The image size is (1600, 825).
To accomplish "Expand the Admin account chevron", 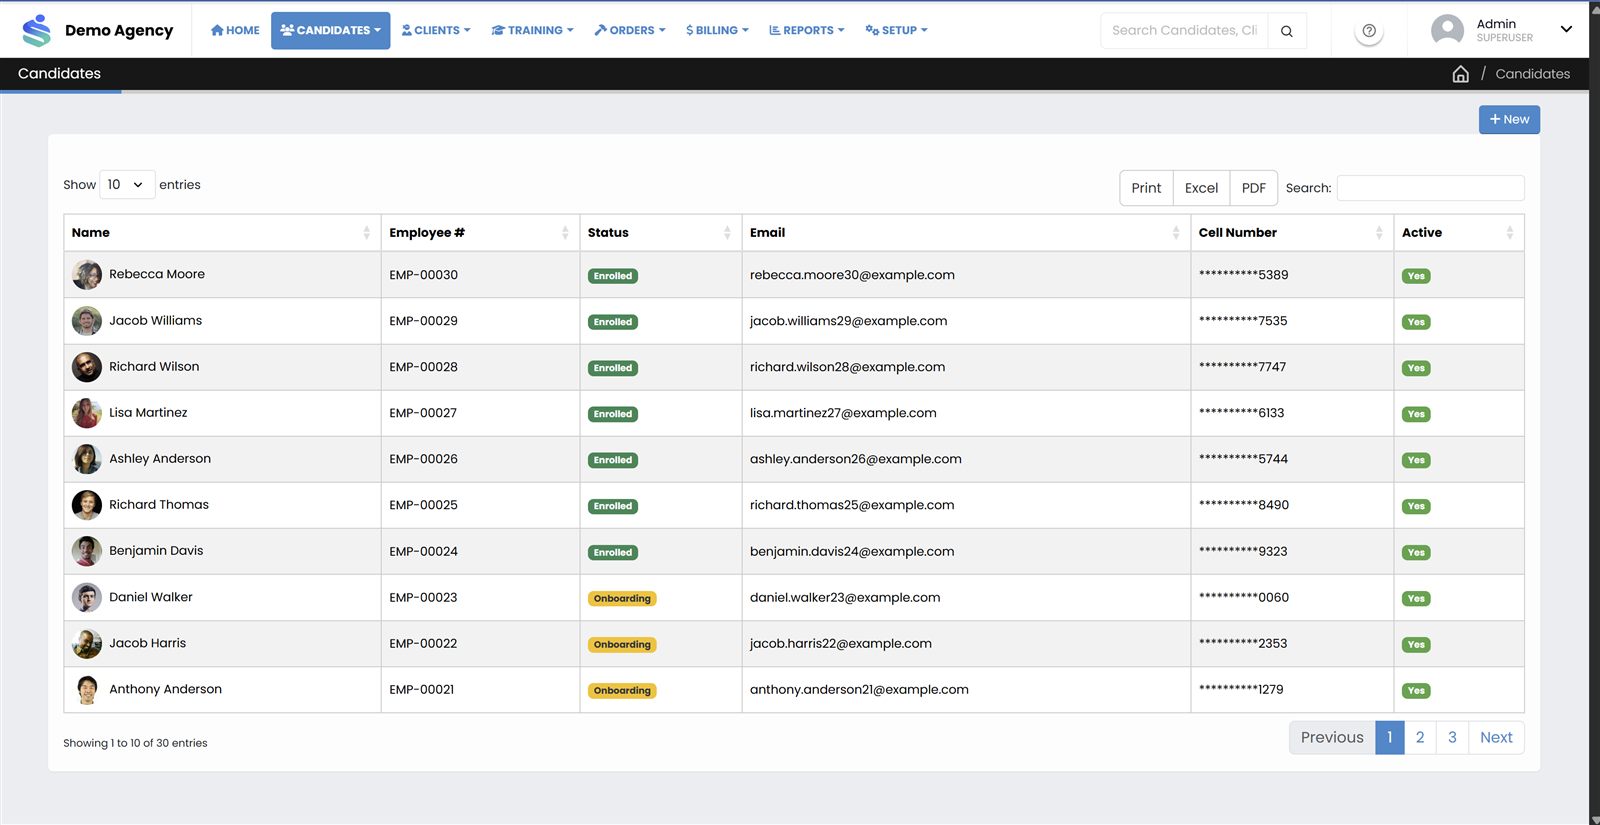I will [1566, 30].
